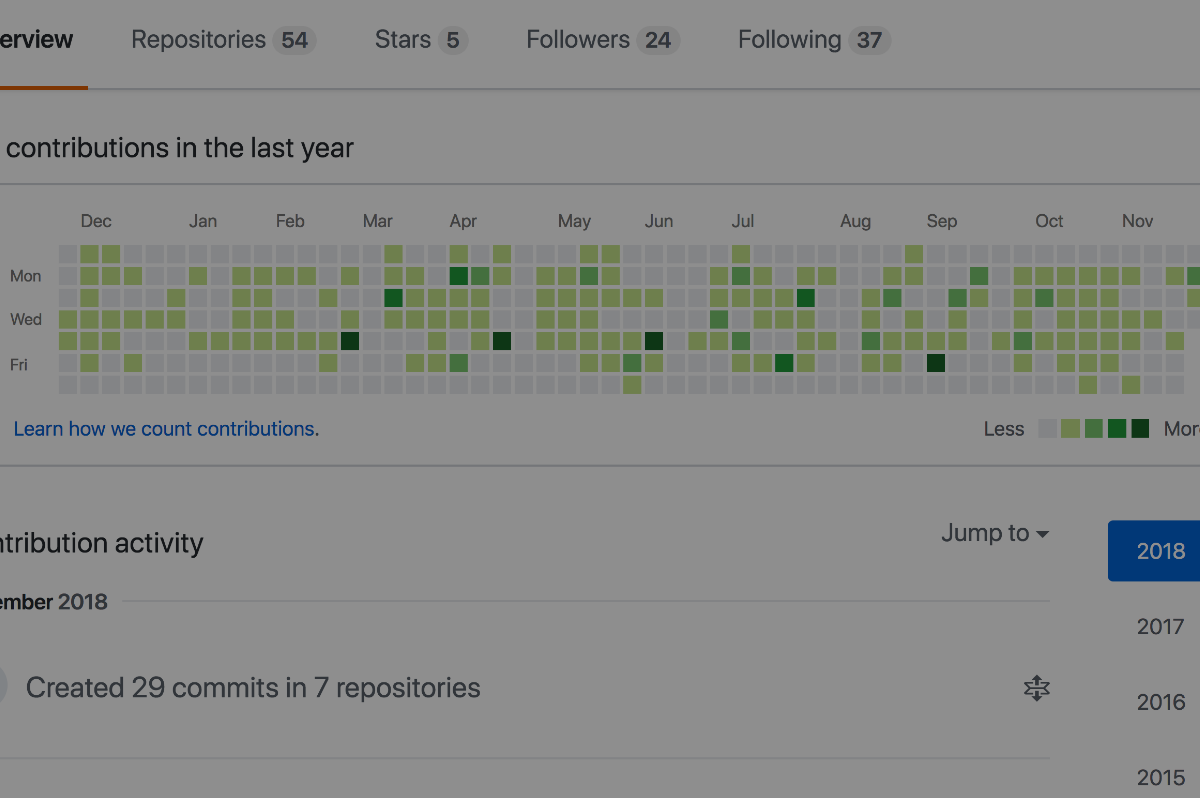The width and height of the screenshot is (1200, 798).
Task: Select the Following tab
Action: coord(813,40)
